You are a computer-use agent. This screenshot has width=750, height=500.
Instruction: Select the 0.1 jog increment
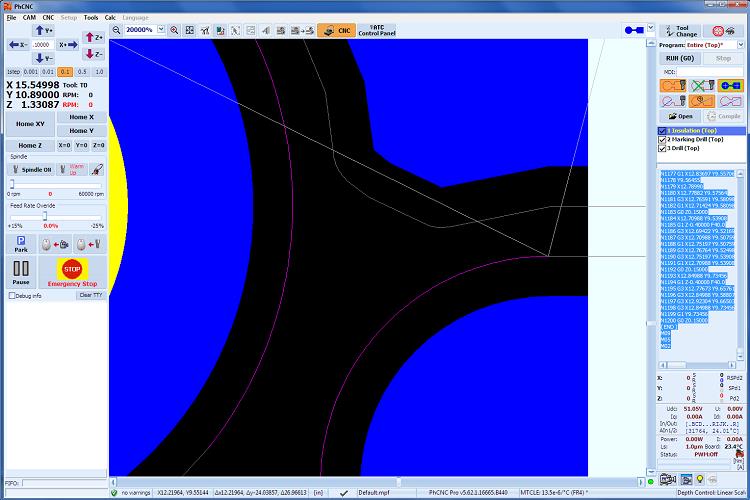tap(65, 72)
